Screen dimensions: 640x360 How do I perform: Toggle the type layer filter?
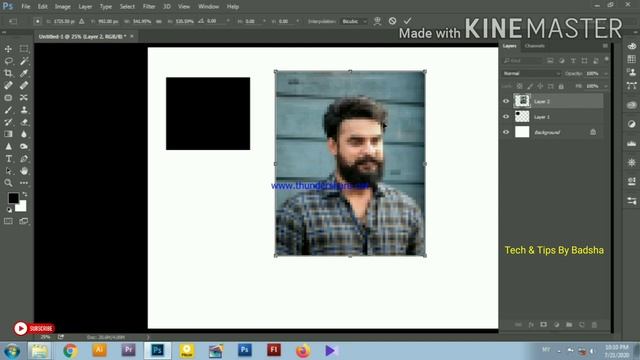[573, 61]
